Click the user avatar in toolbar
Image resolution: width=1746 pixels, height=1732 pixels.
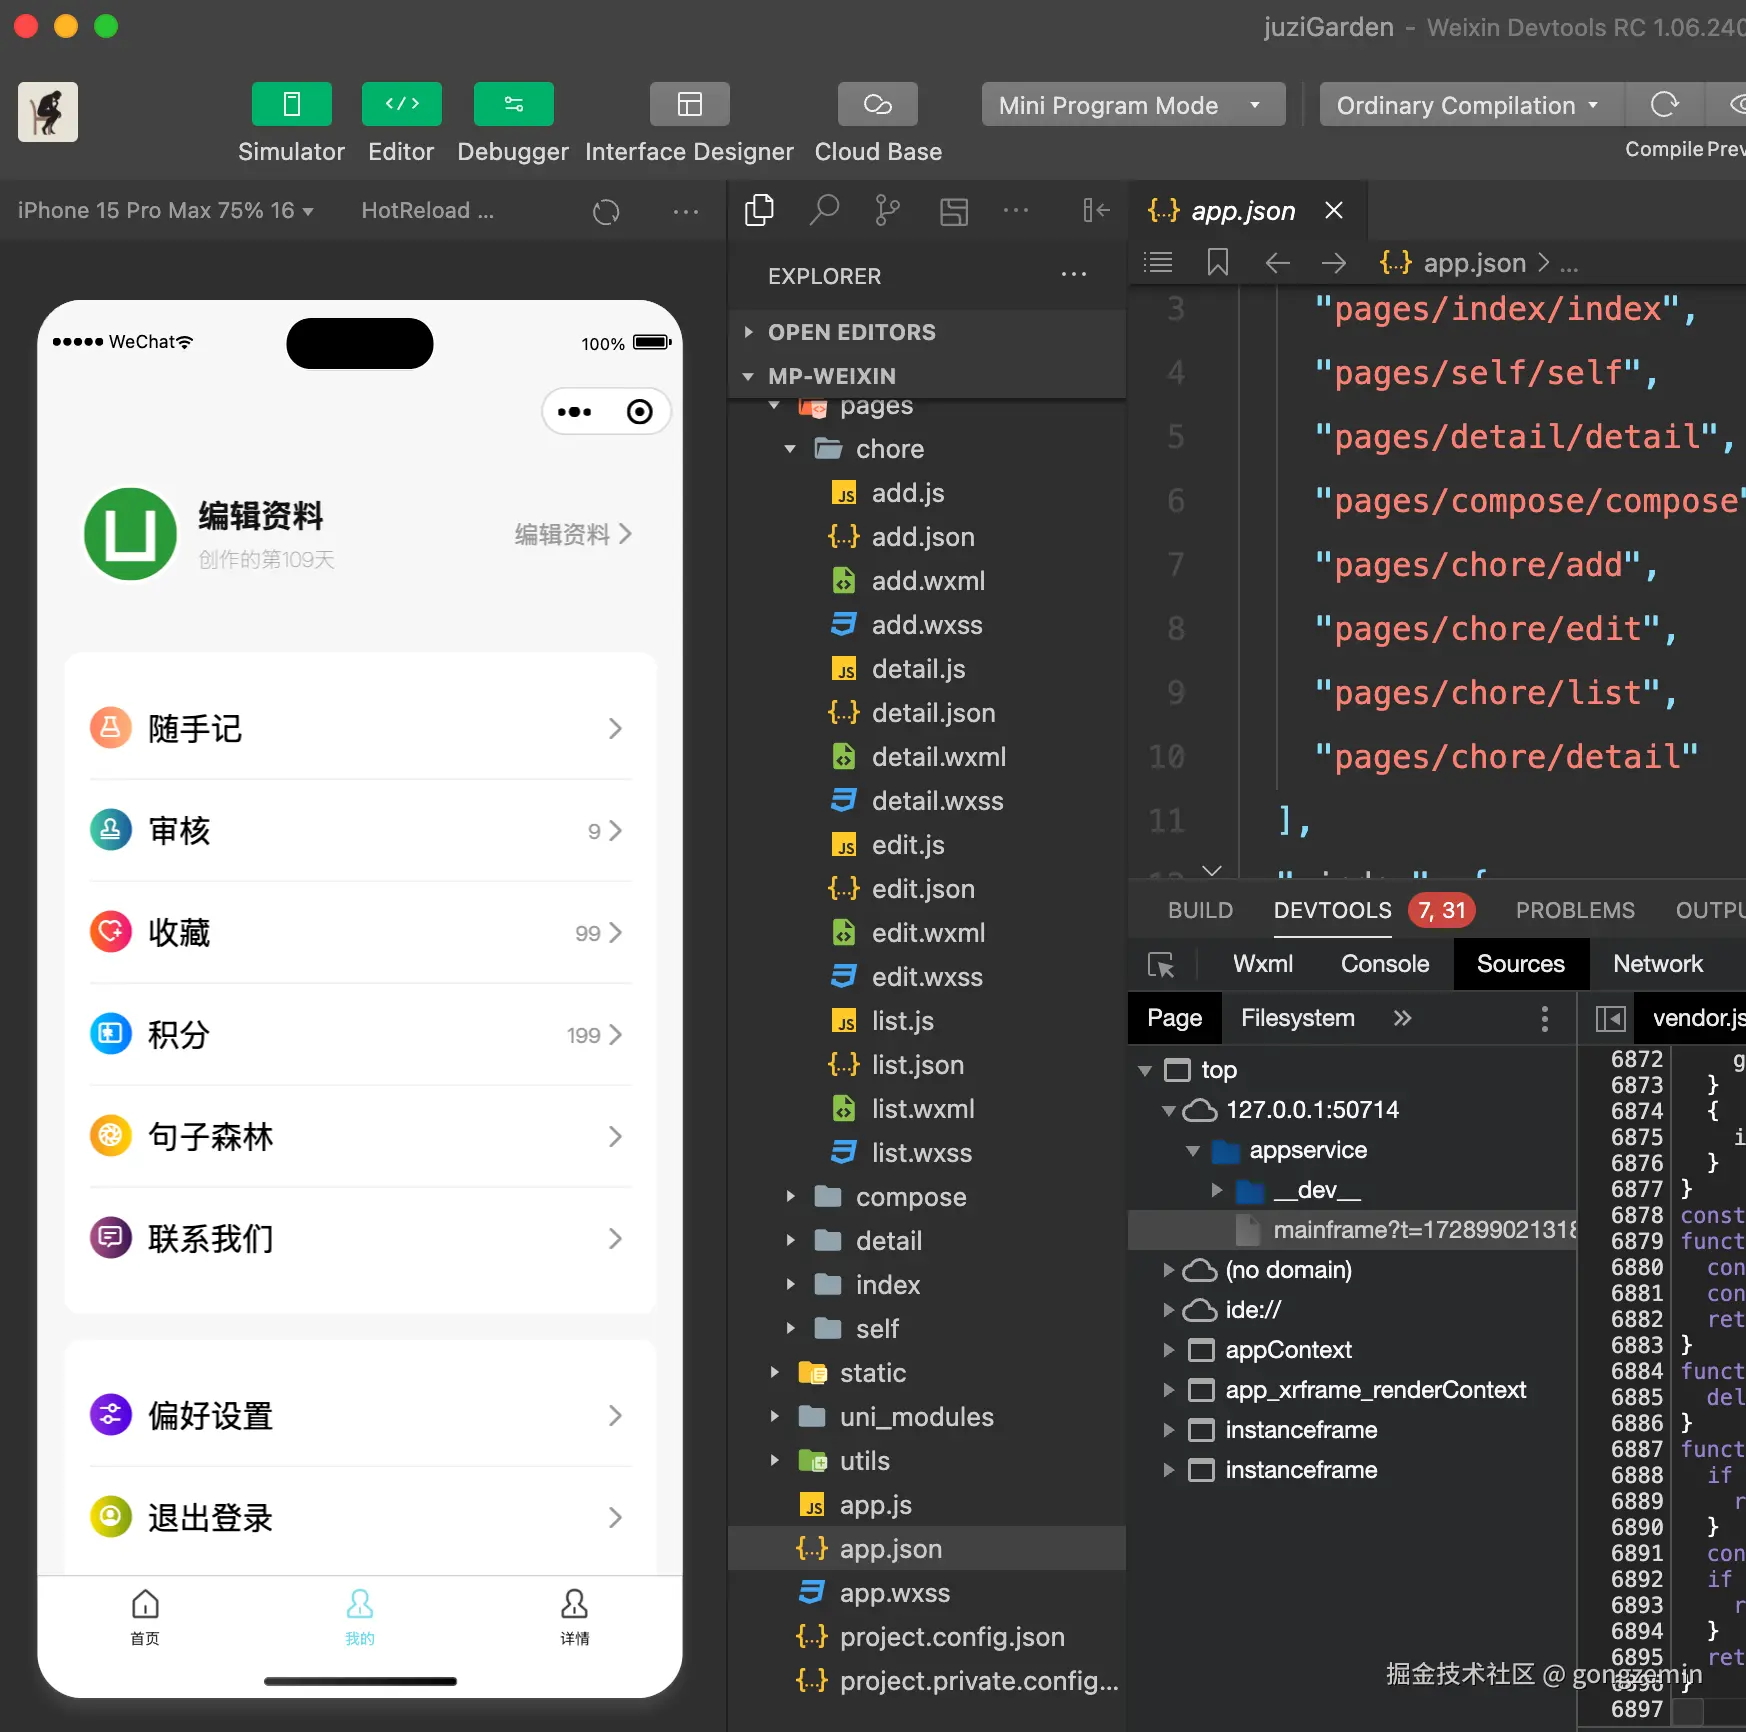click(47, 112)
